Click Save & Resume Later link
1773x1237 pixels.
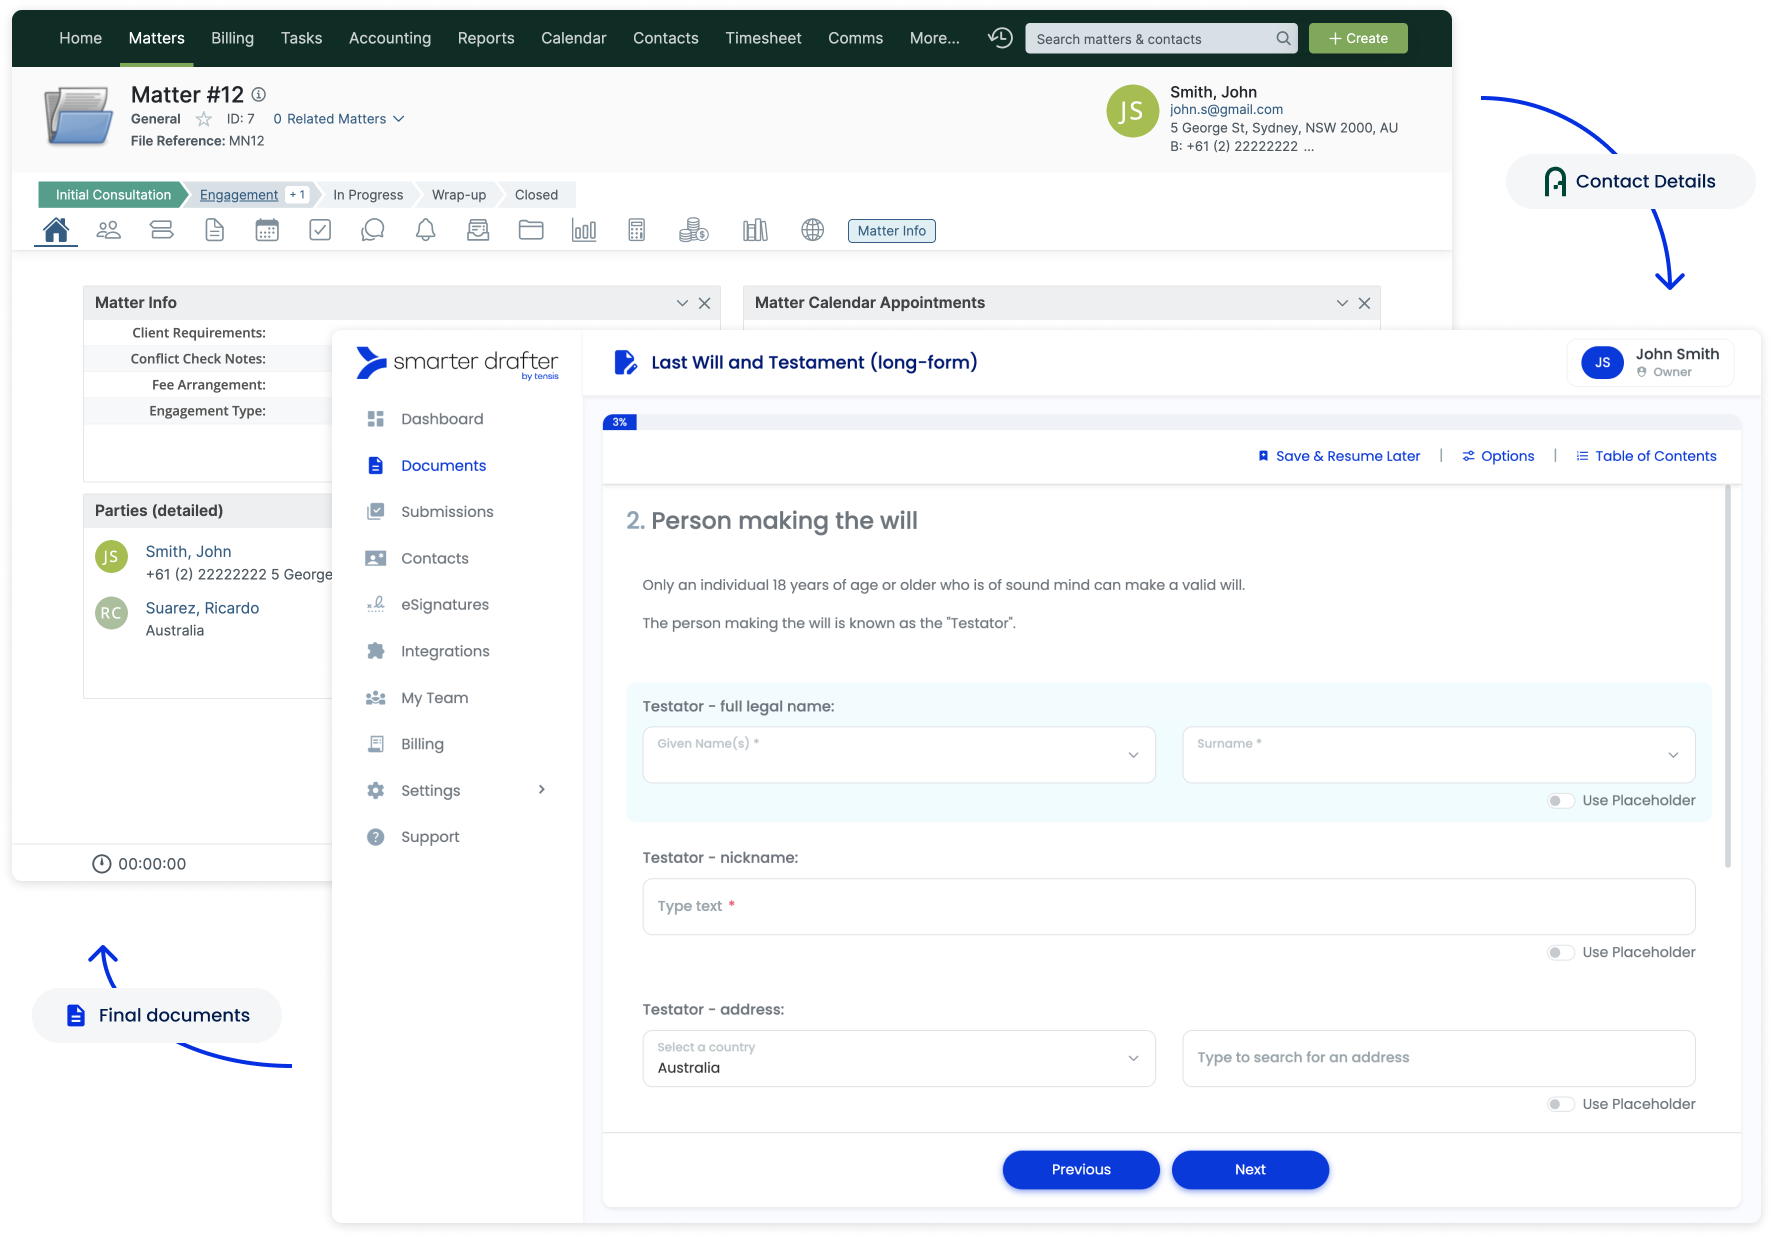pyautogui.click(x=1338, y=456)
